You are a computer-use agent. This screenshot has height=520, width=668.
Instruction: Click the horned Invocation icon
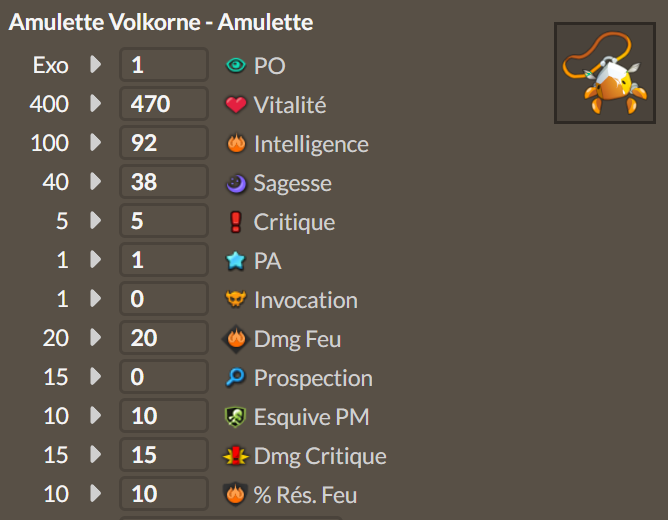click(x=236, y=299)
